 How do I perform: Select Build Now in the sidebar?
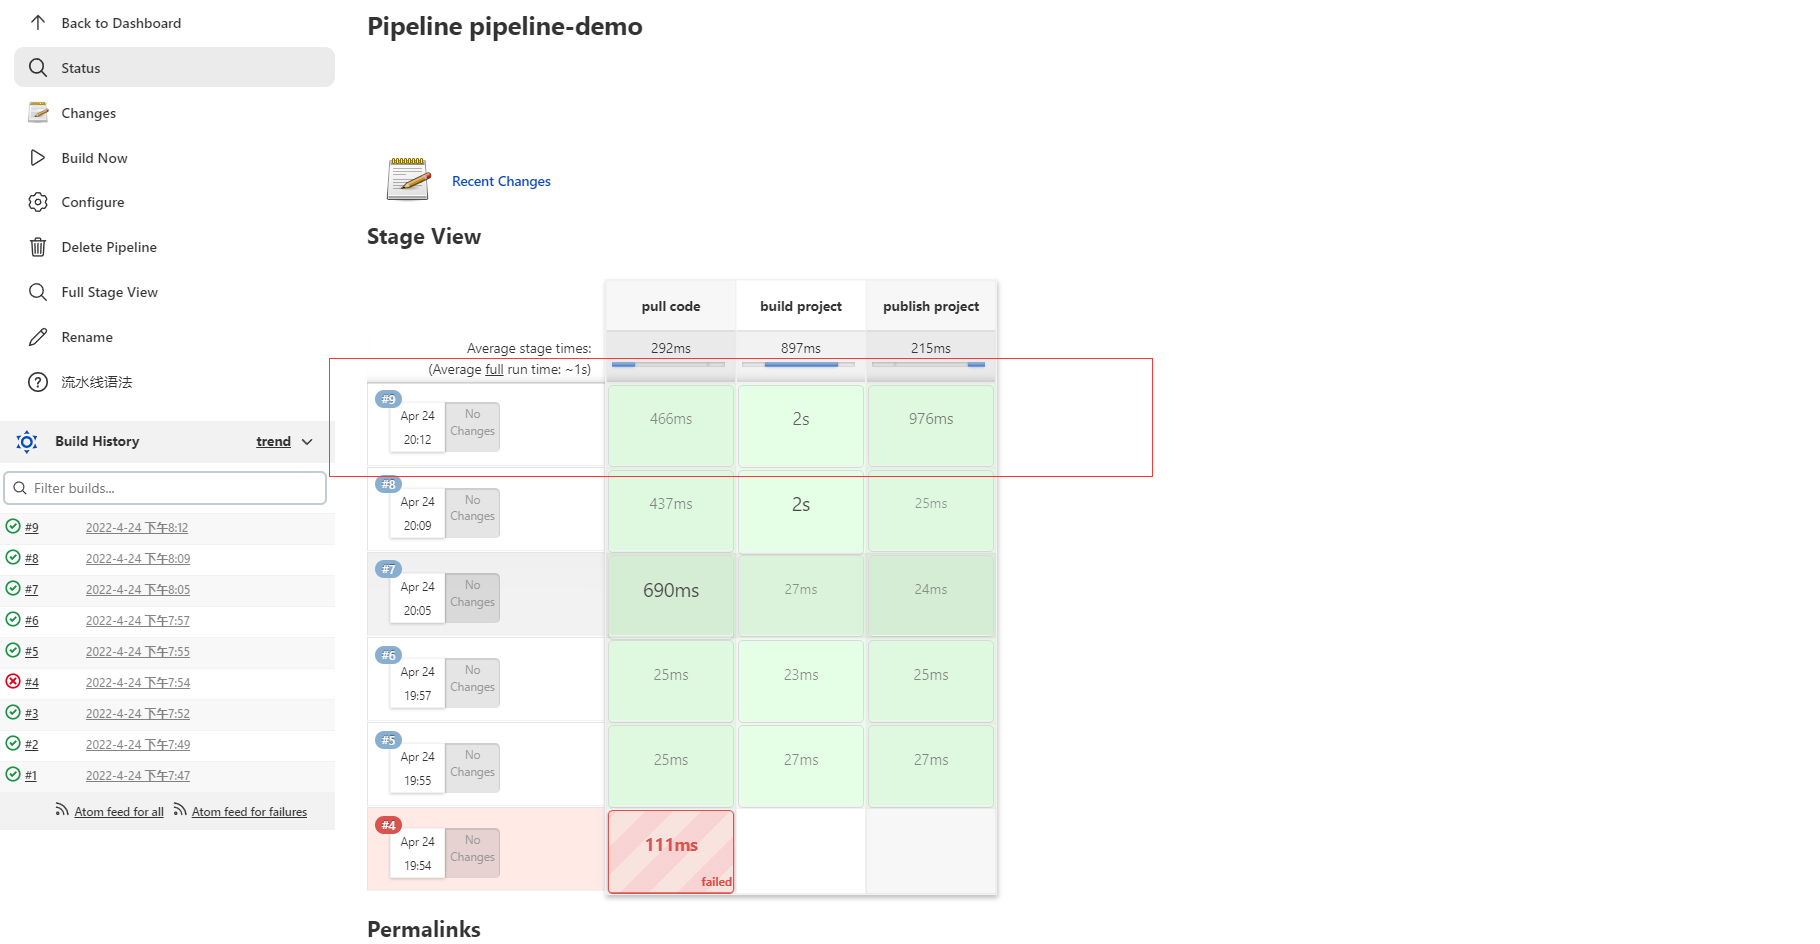pos(174,157)
